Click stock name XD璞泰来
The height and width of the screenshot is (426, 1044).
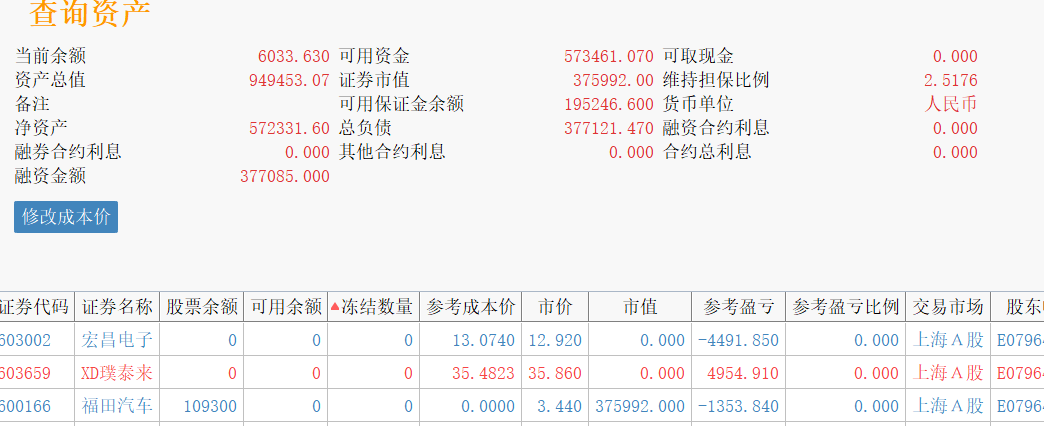point(117,373)
